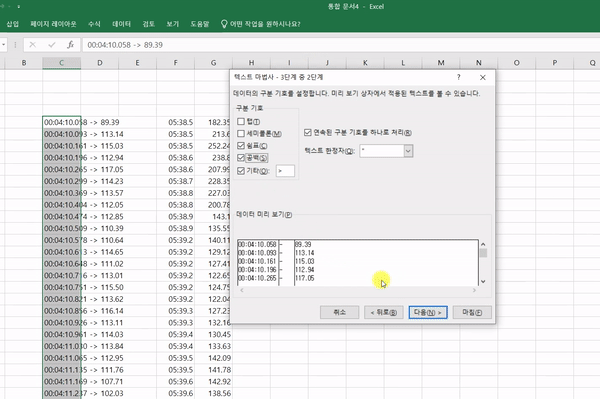Click data preview vertical scrollbar thumb

(x=483, y=253)
